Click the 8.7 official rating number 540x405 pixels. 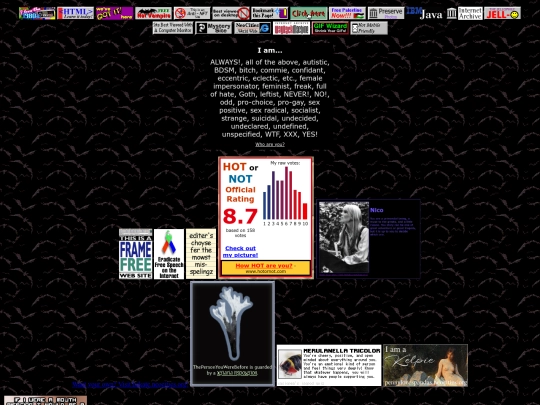[240, 216]
